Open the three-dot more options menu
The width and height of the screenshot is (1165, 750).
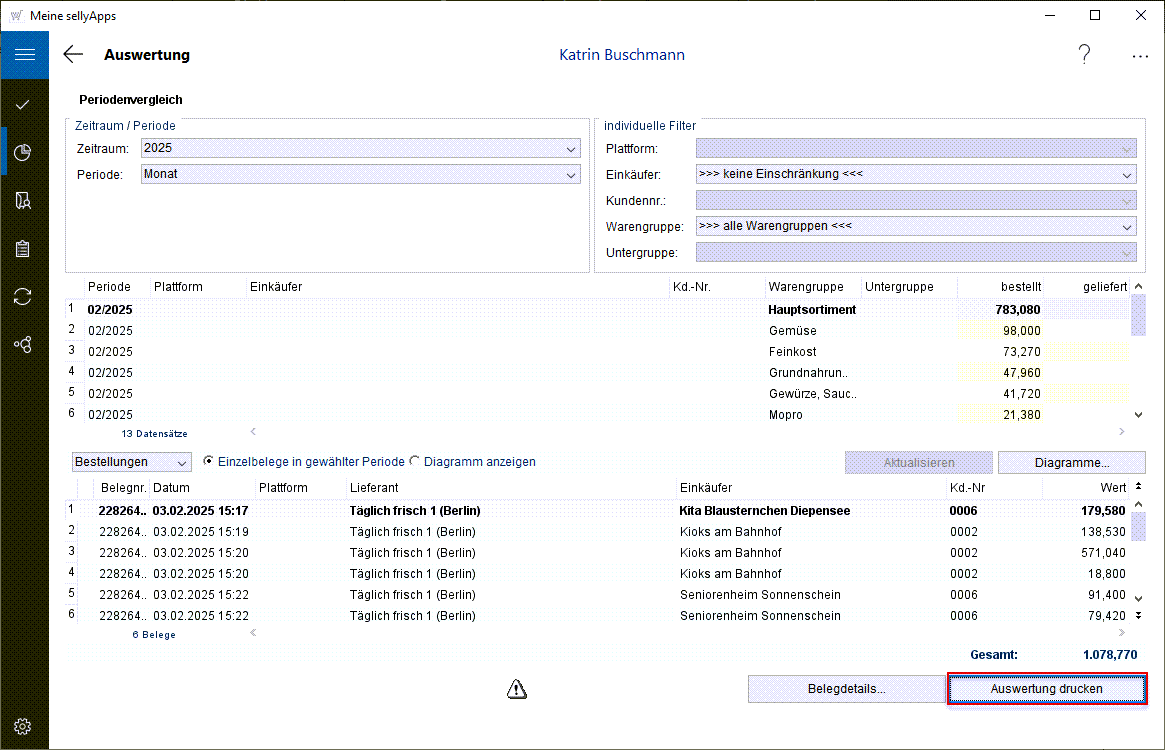point(1140,56)
